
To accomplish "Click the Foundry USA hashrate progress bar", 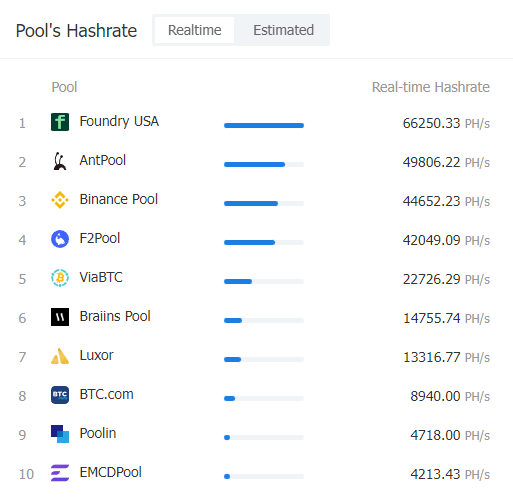I will click(264, 125).
